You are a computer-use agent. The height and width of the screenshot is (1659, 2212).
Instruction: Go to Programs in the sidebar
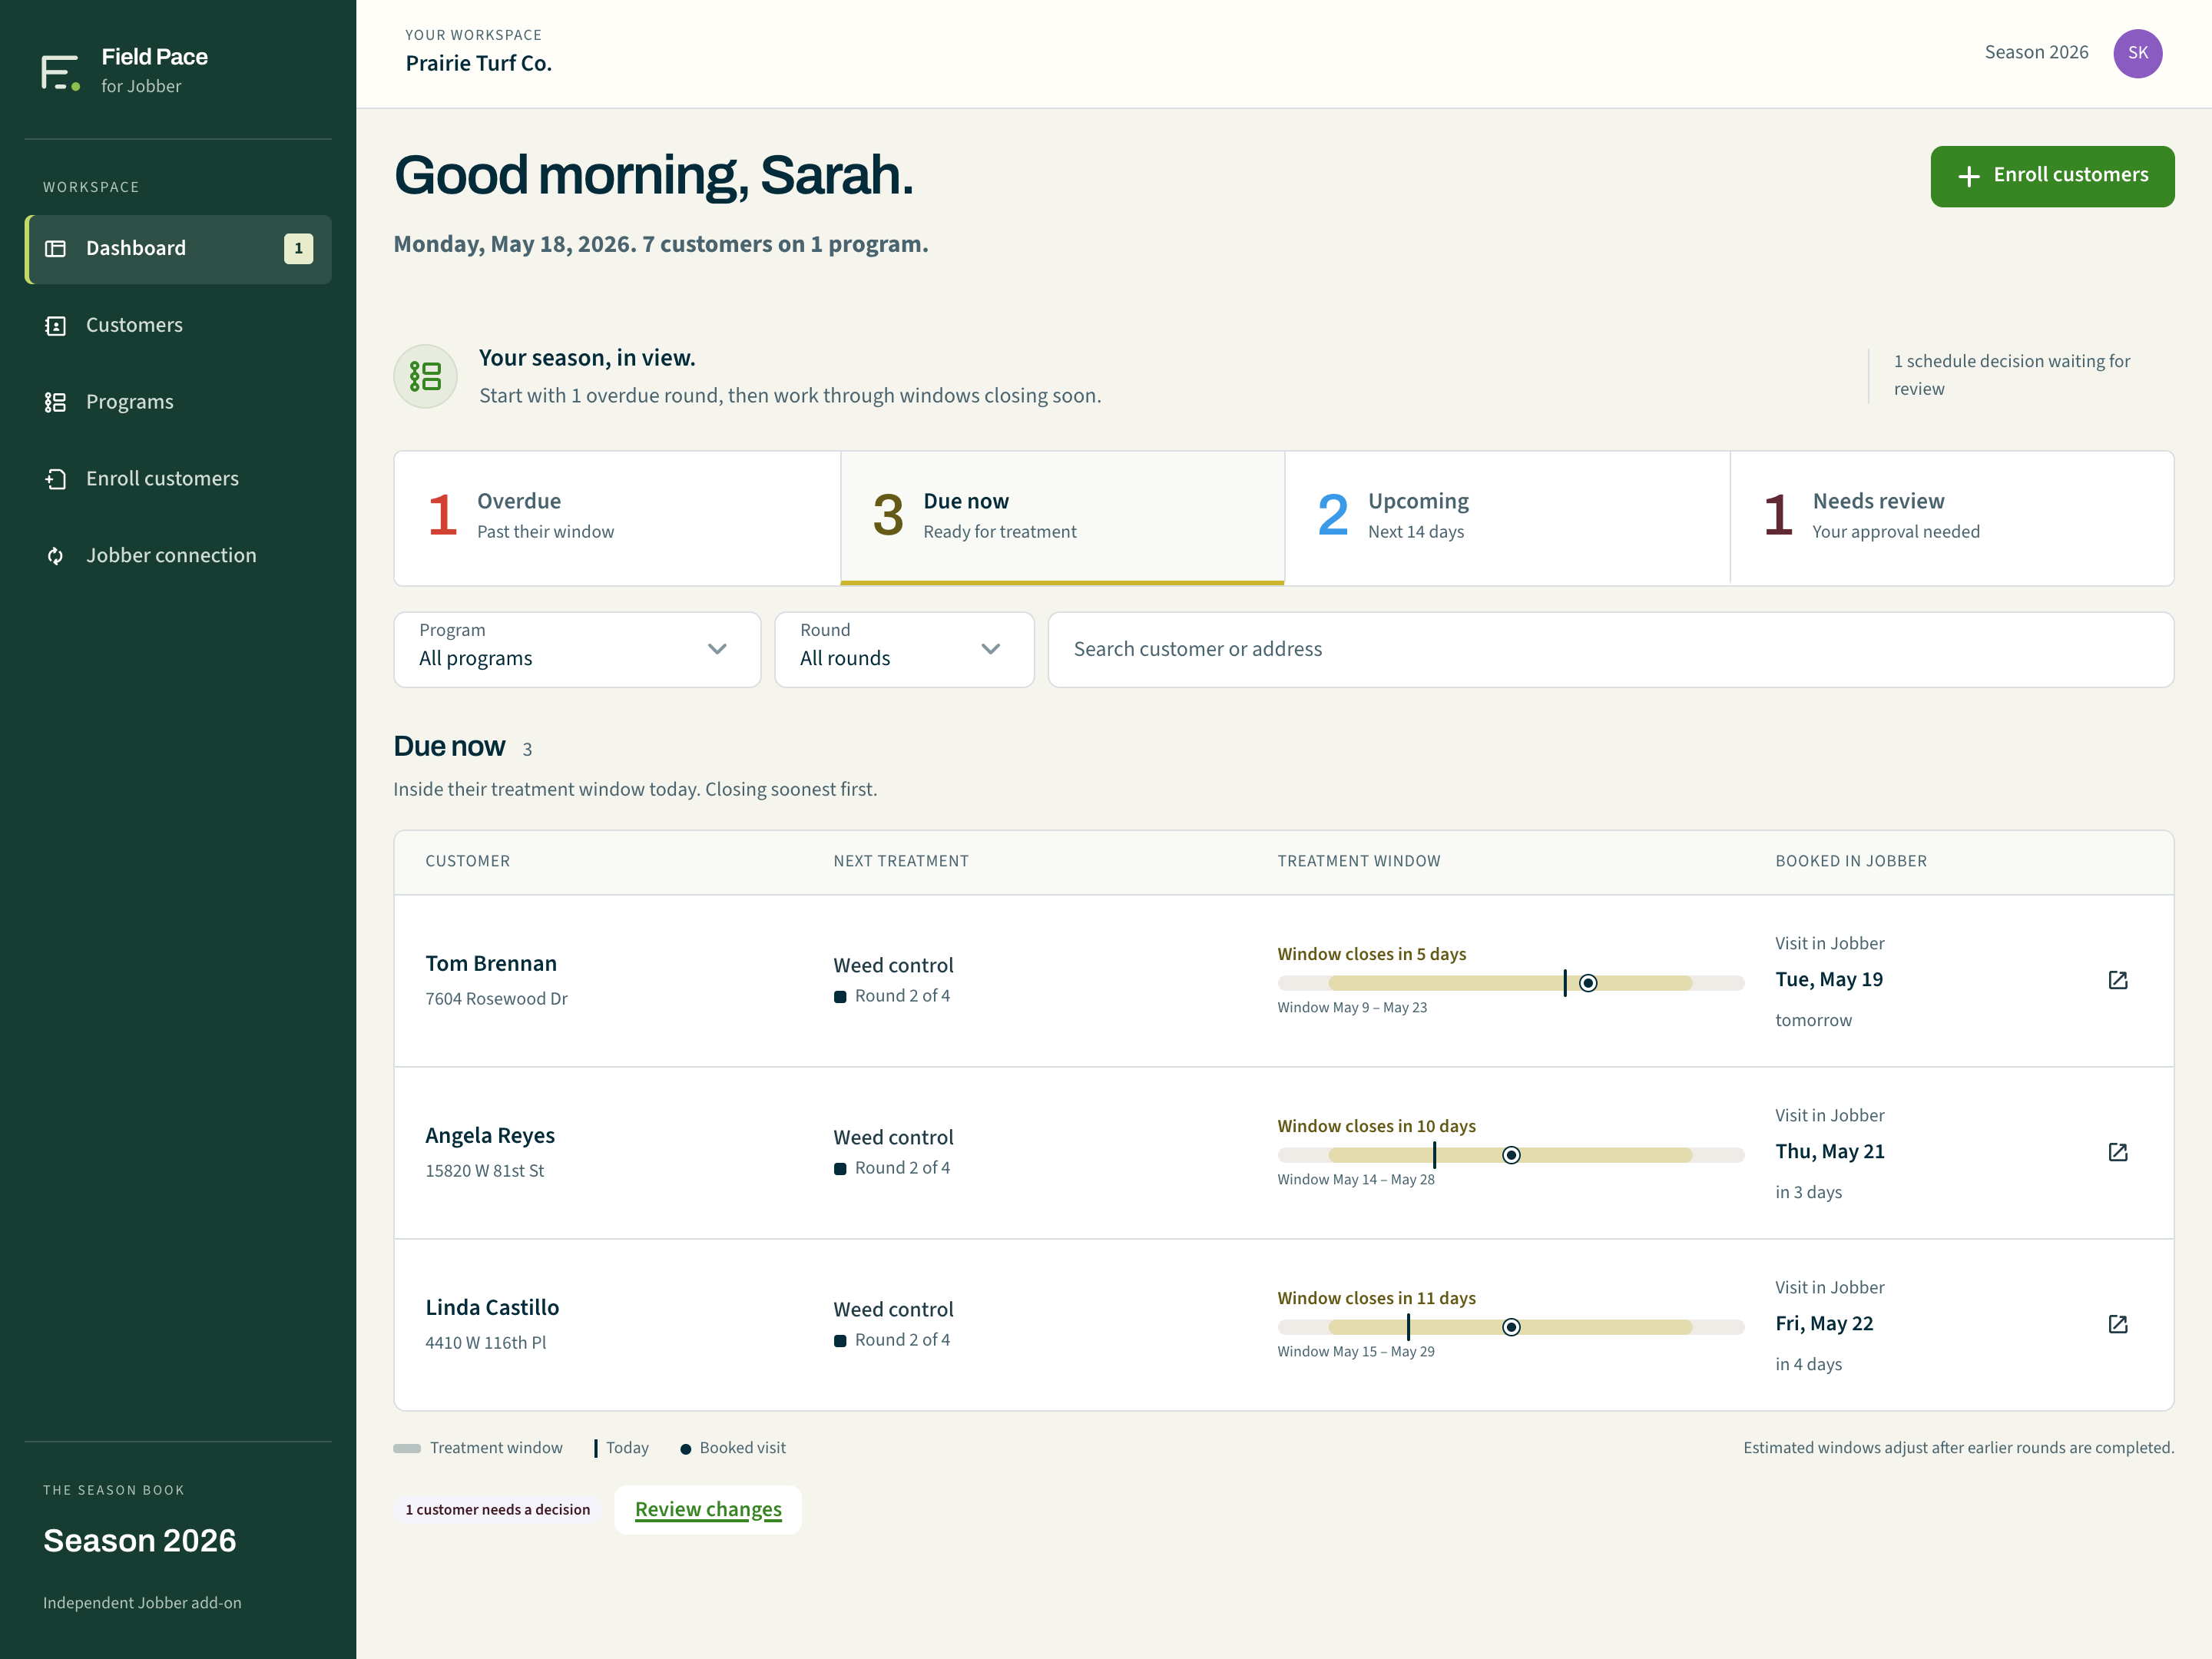(178, 402)
